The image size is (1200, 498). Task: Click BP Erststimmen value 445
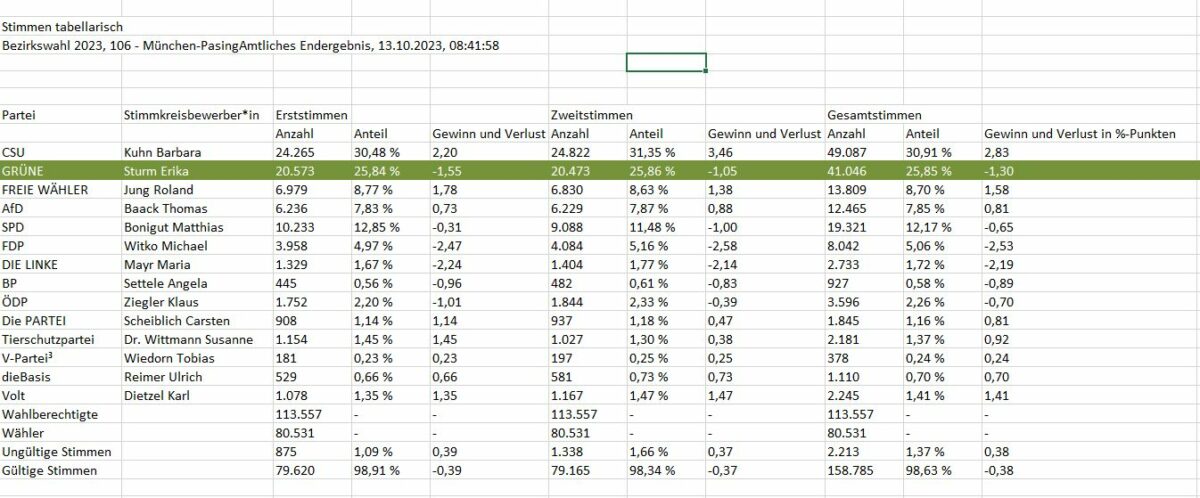(x=286, y=283)
